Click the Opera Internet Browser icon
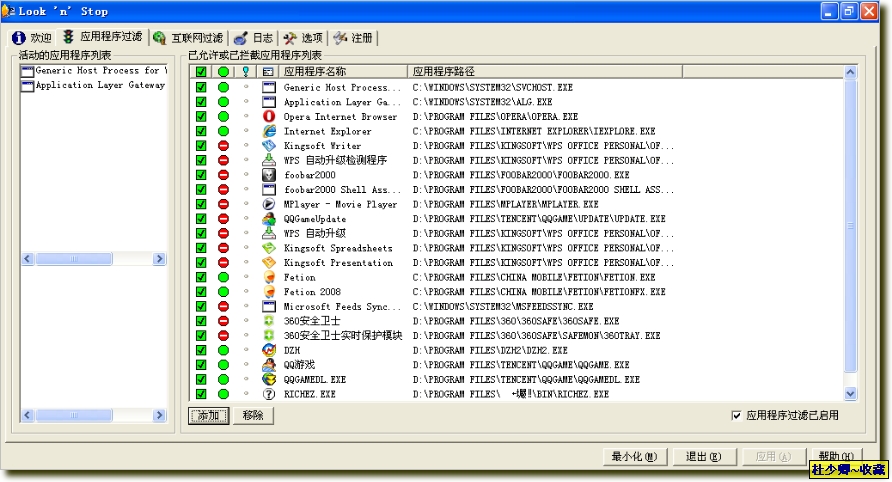 coord(269,117)
